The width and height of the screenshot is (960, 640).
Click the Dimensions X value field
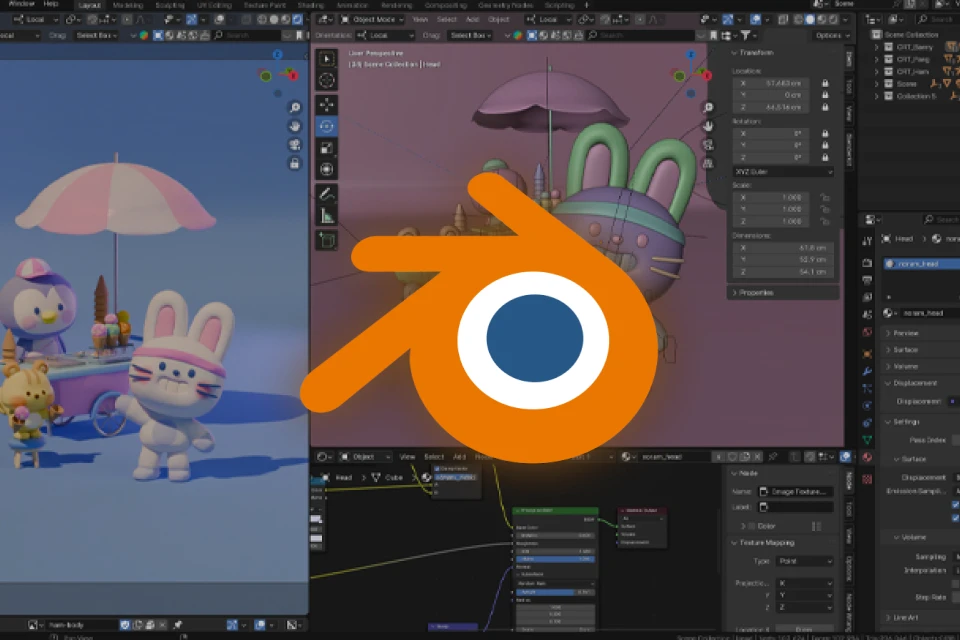coord(783,248)
